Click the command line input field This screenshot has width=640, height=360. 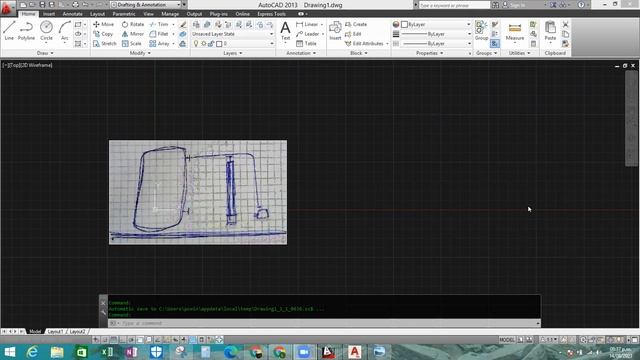point(324,323)
